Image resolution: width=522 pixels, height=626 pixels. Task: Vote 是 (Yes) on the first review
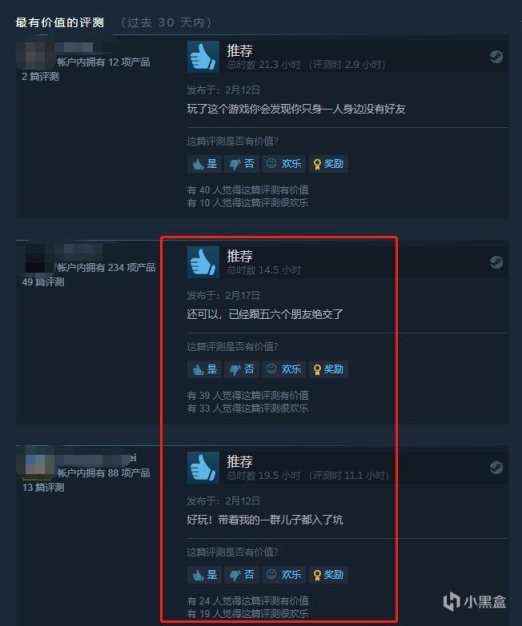[204, 164]
